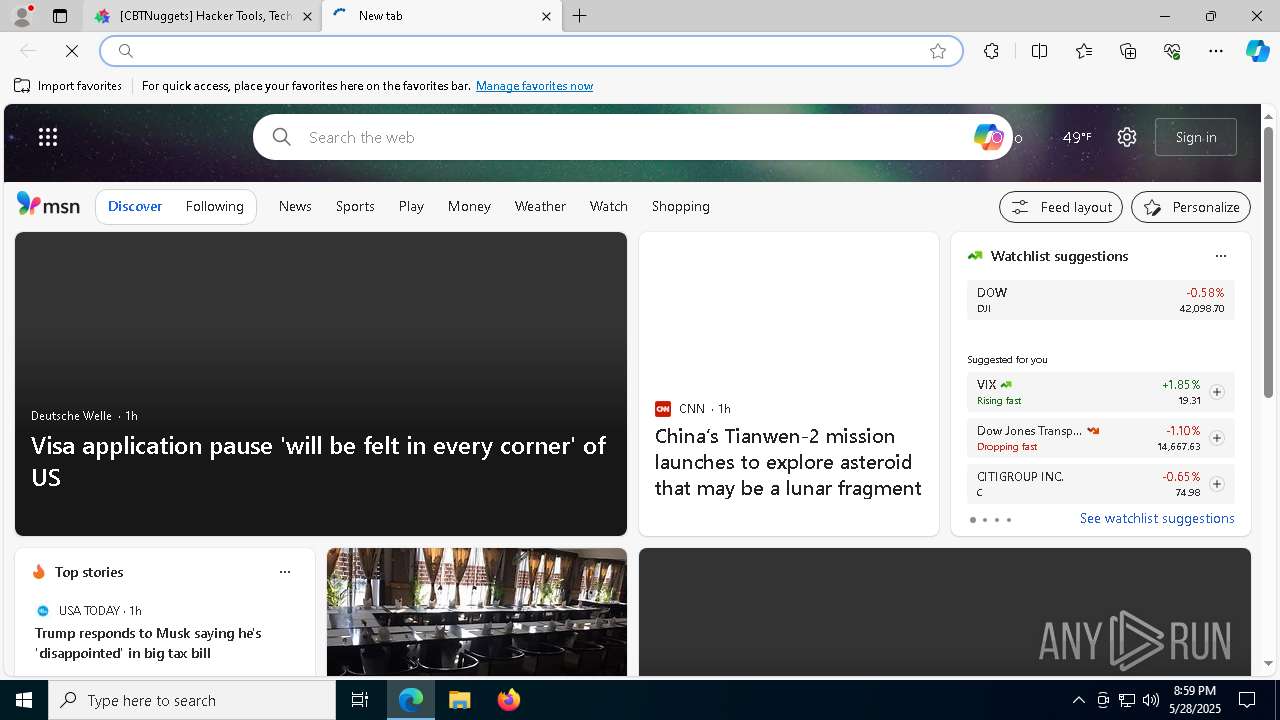Open the restaurant interior photo card

click(477, 612)
